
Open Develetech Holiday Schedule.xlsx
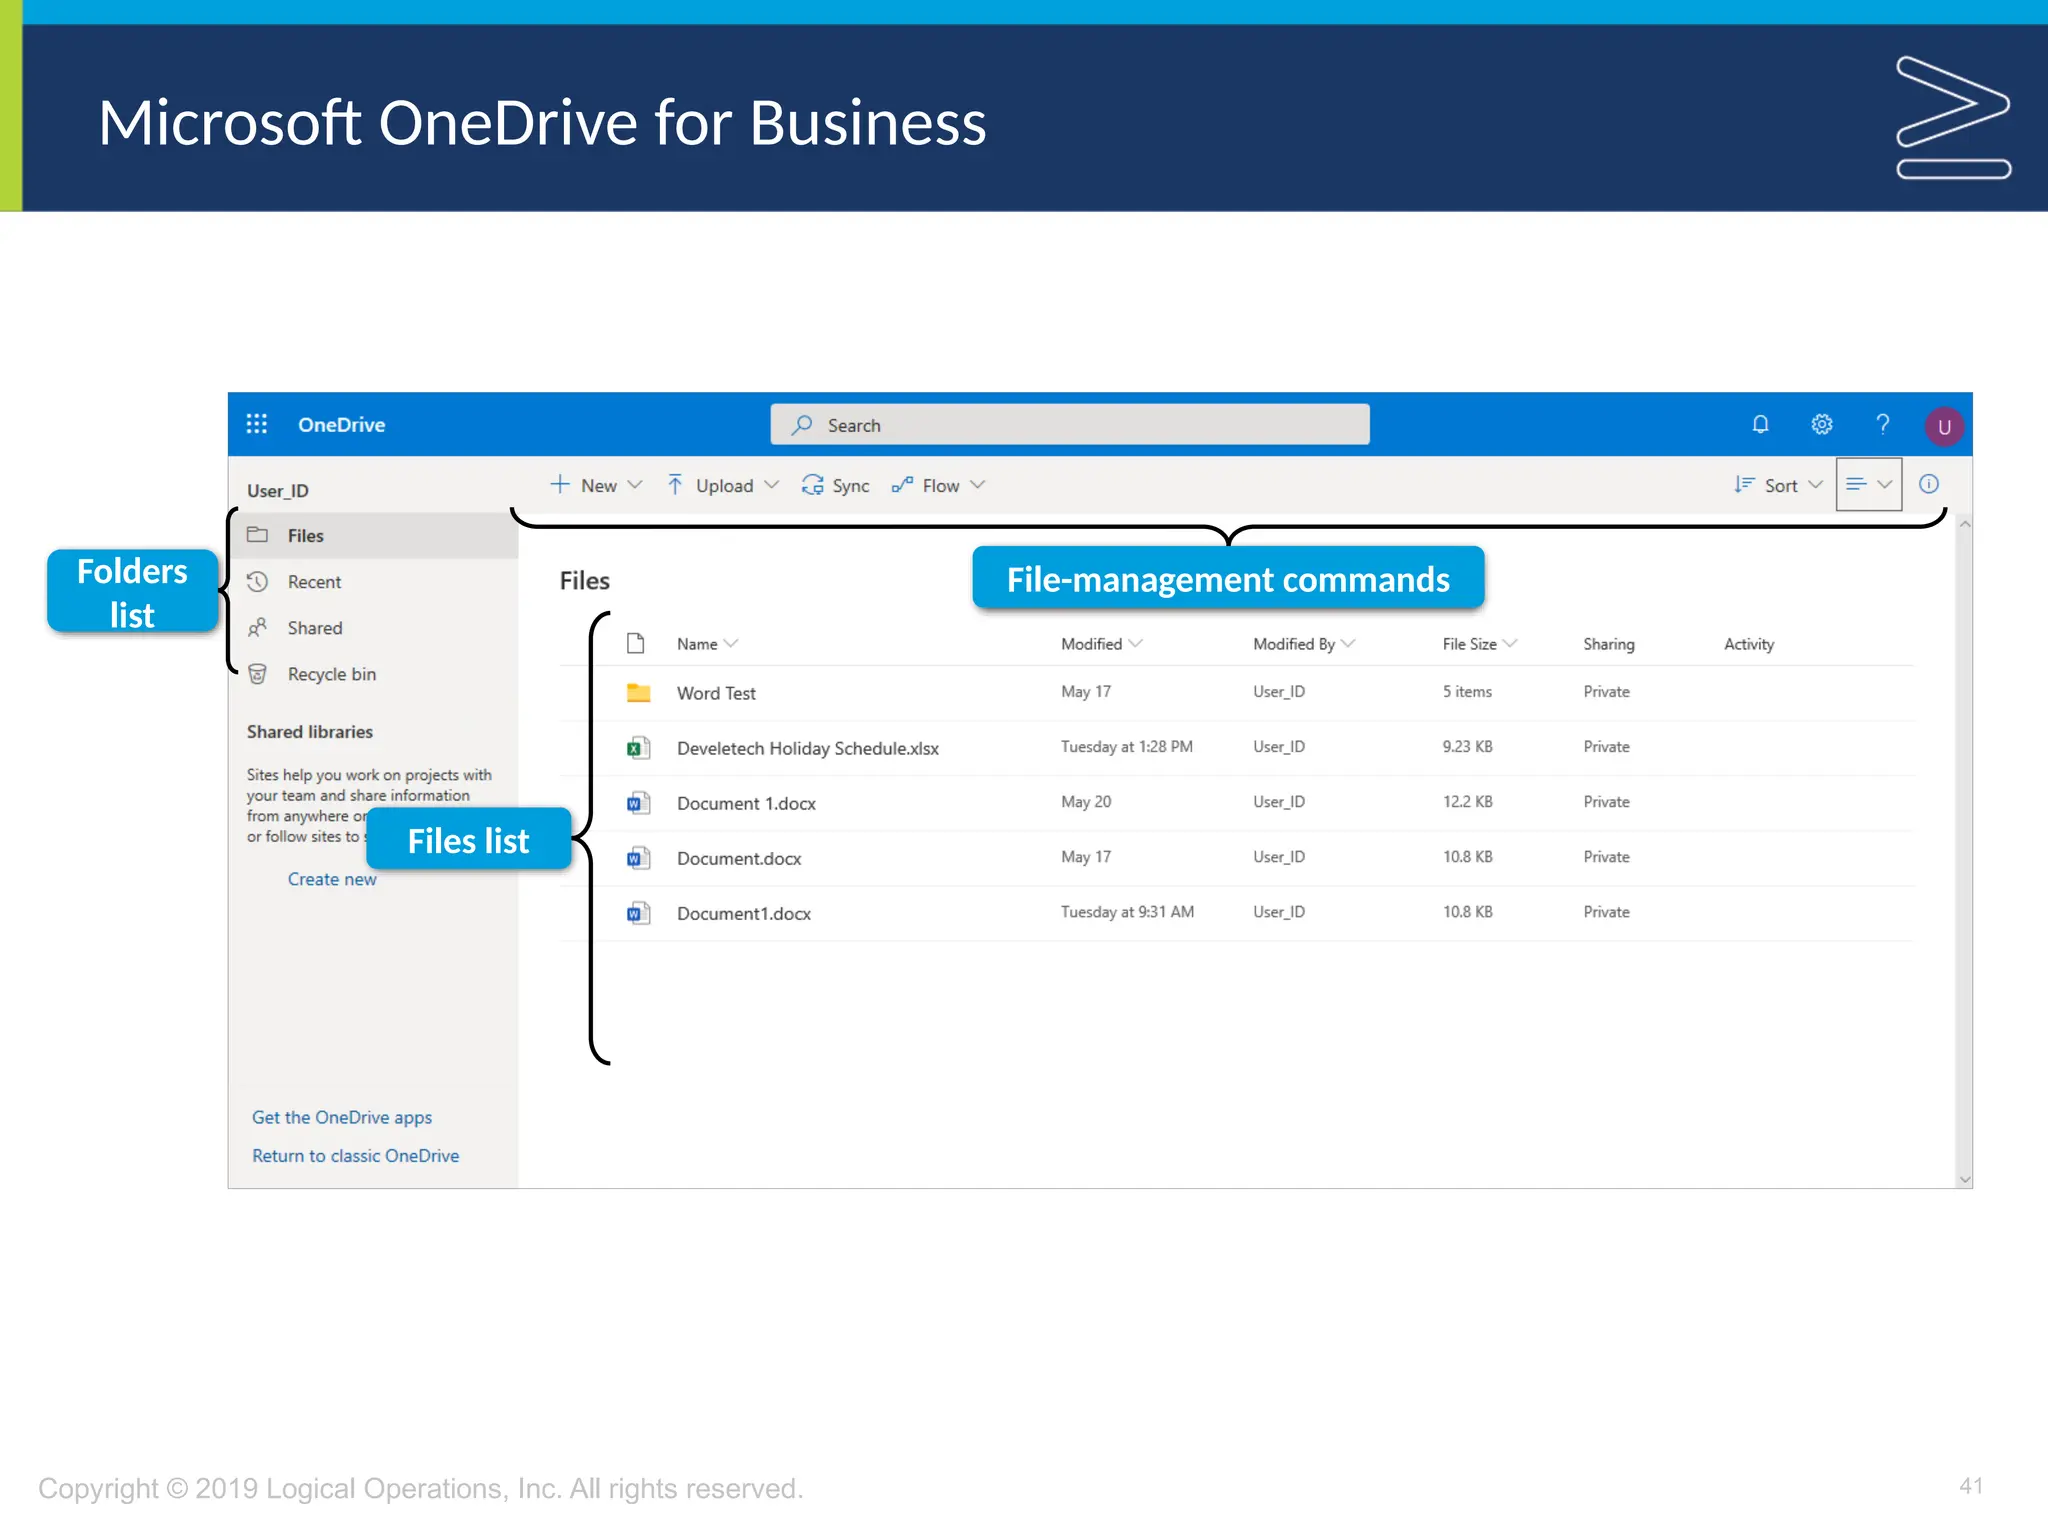[x=807, y=748]
